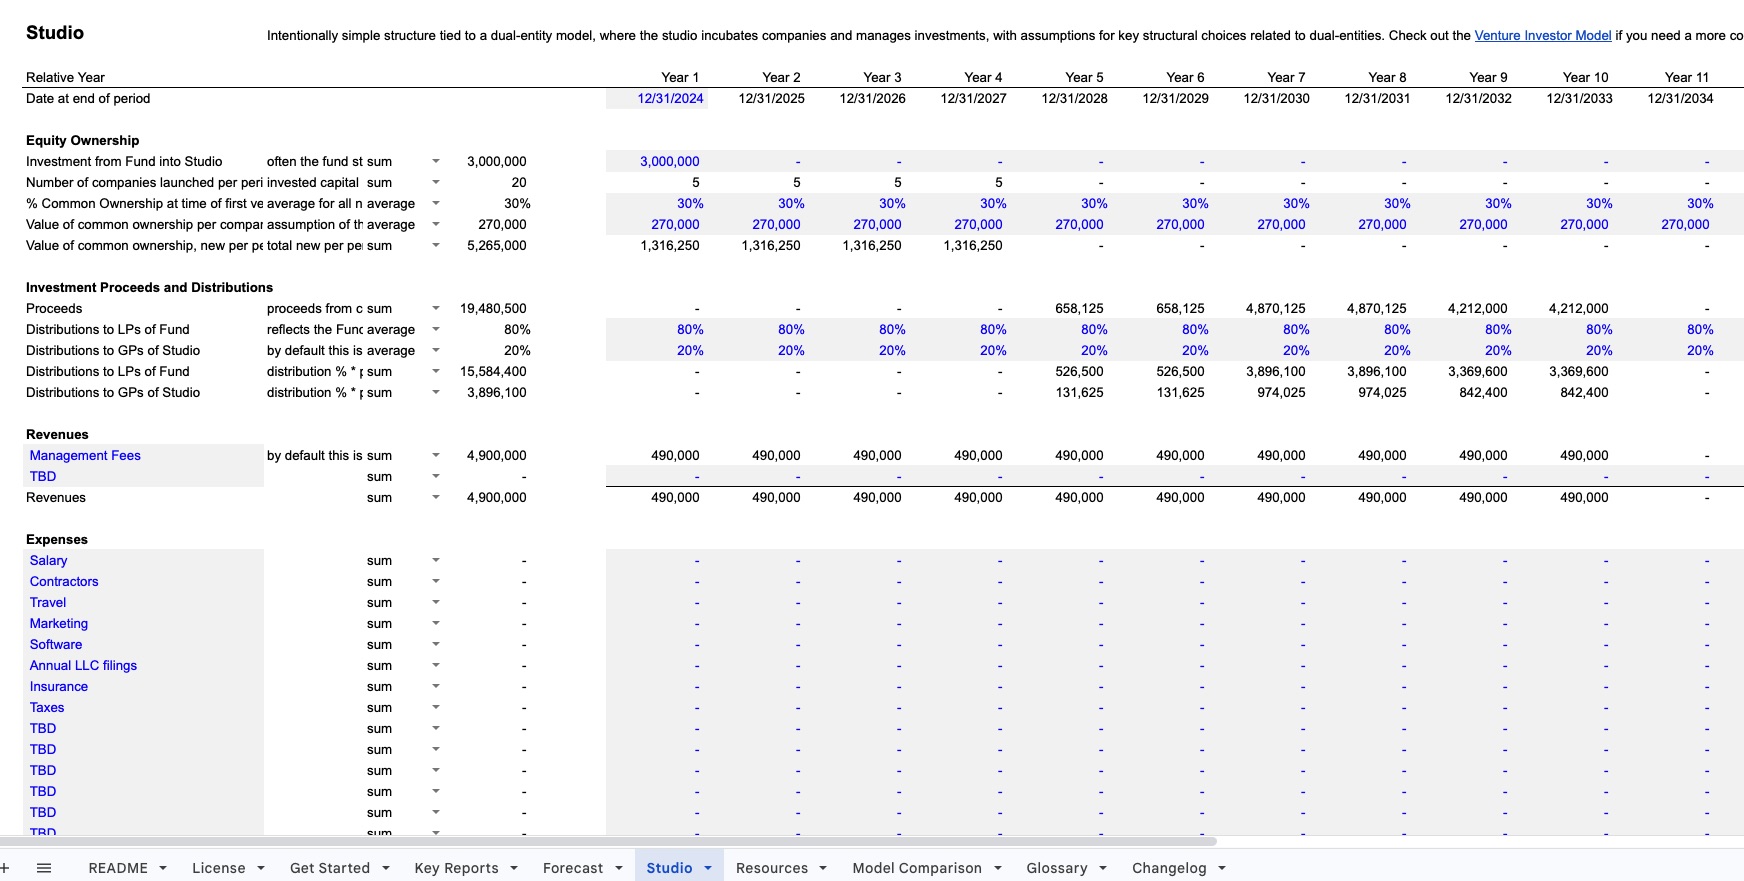This screenshot has height=881, width=1744.
Task: Open the Get Started sheet tab
Action: click(329, 868)
